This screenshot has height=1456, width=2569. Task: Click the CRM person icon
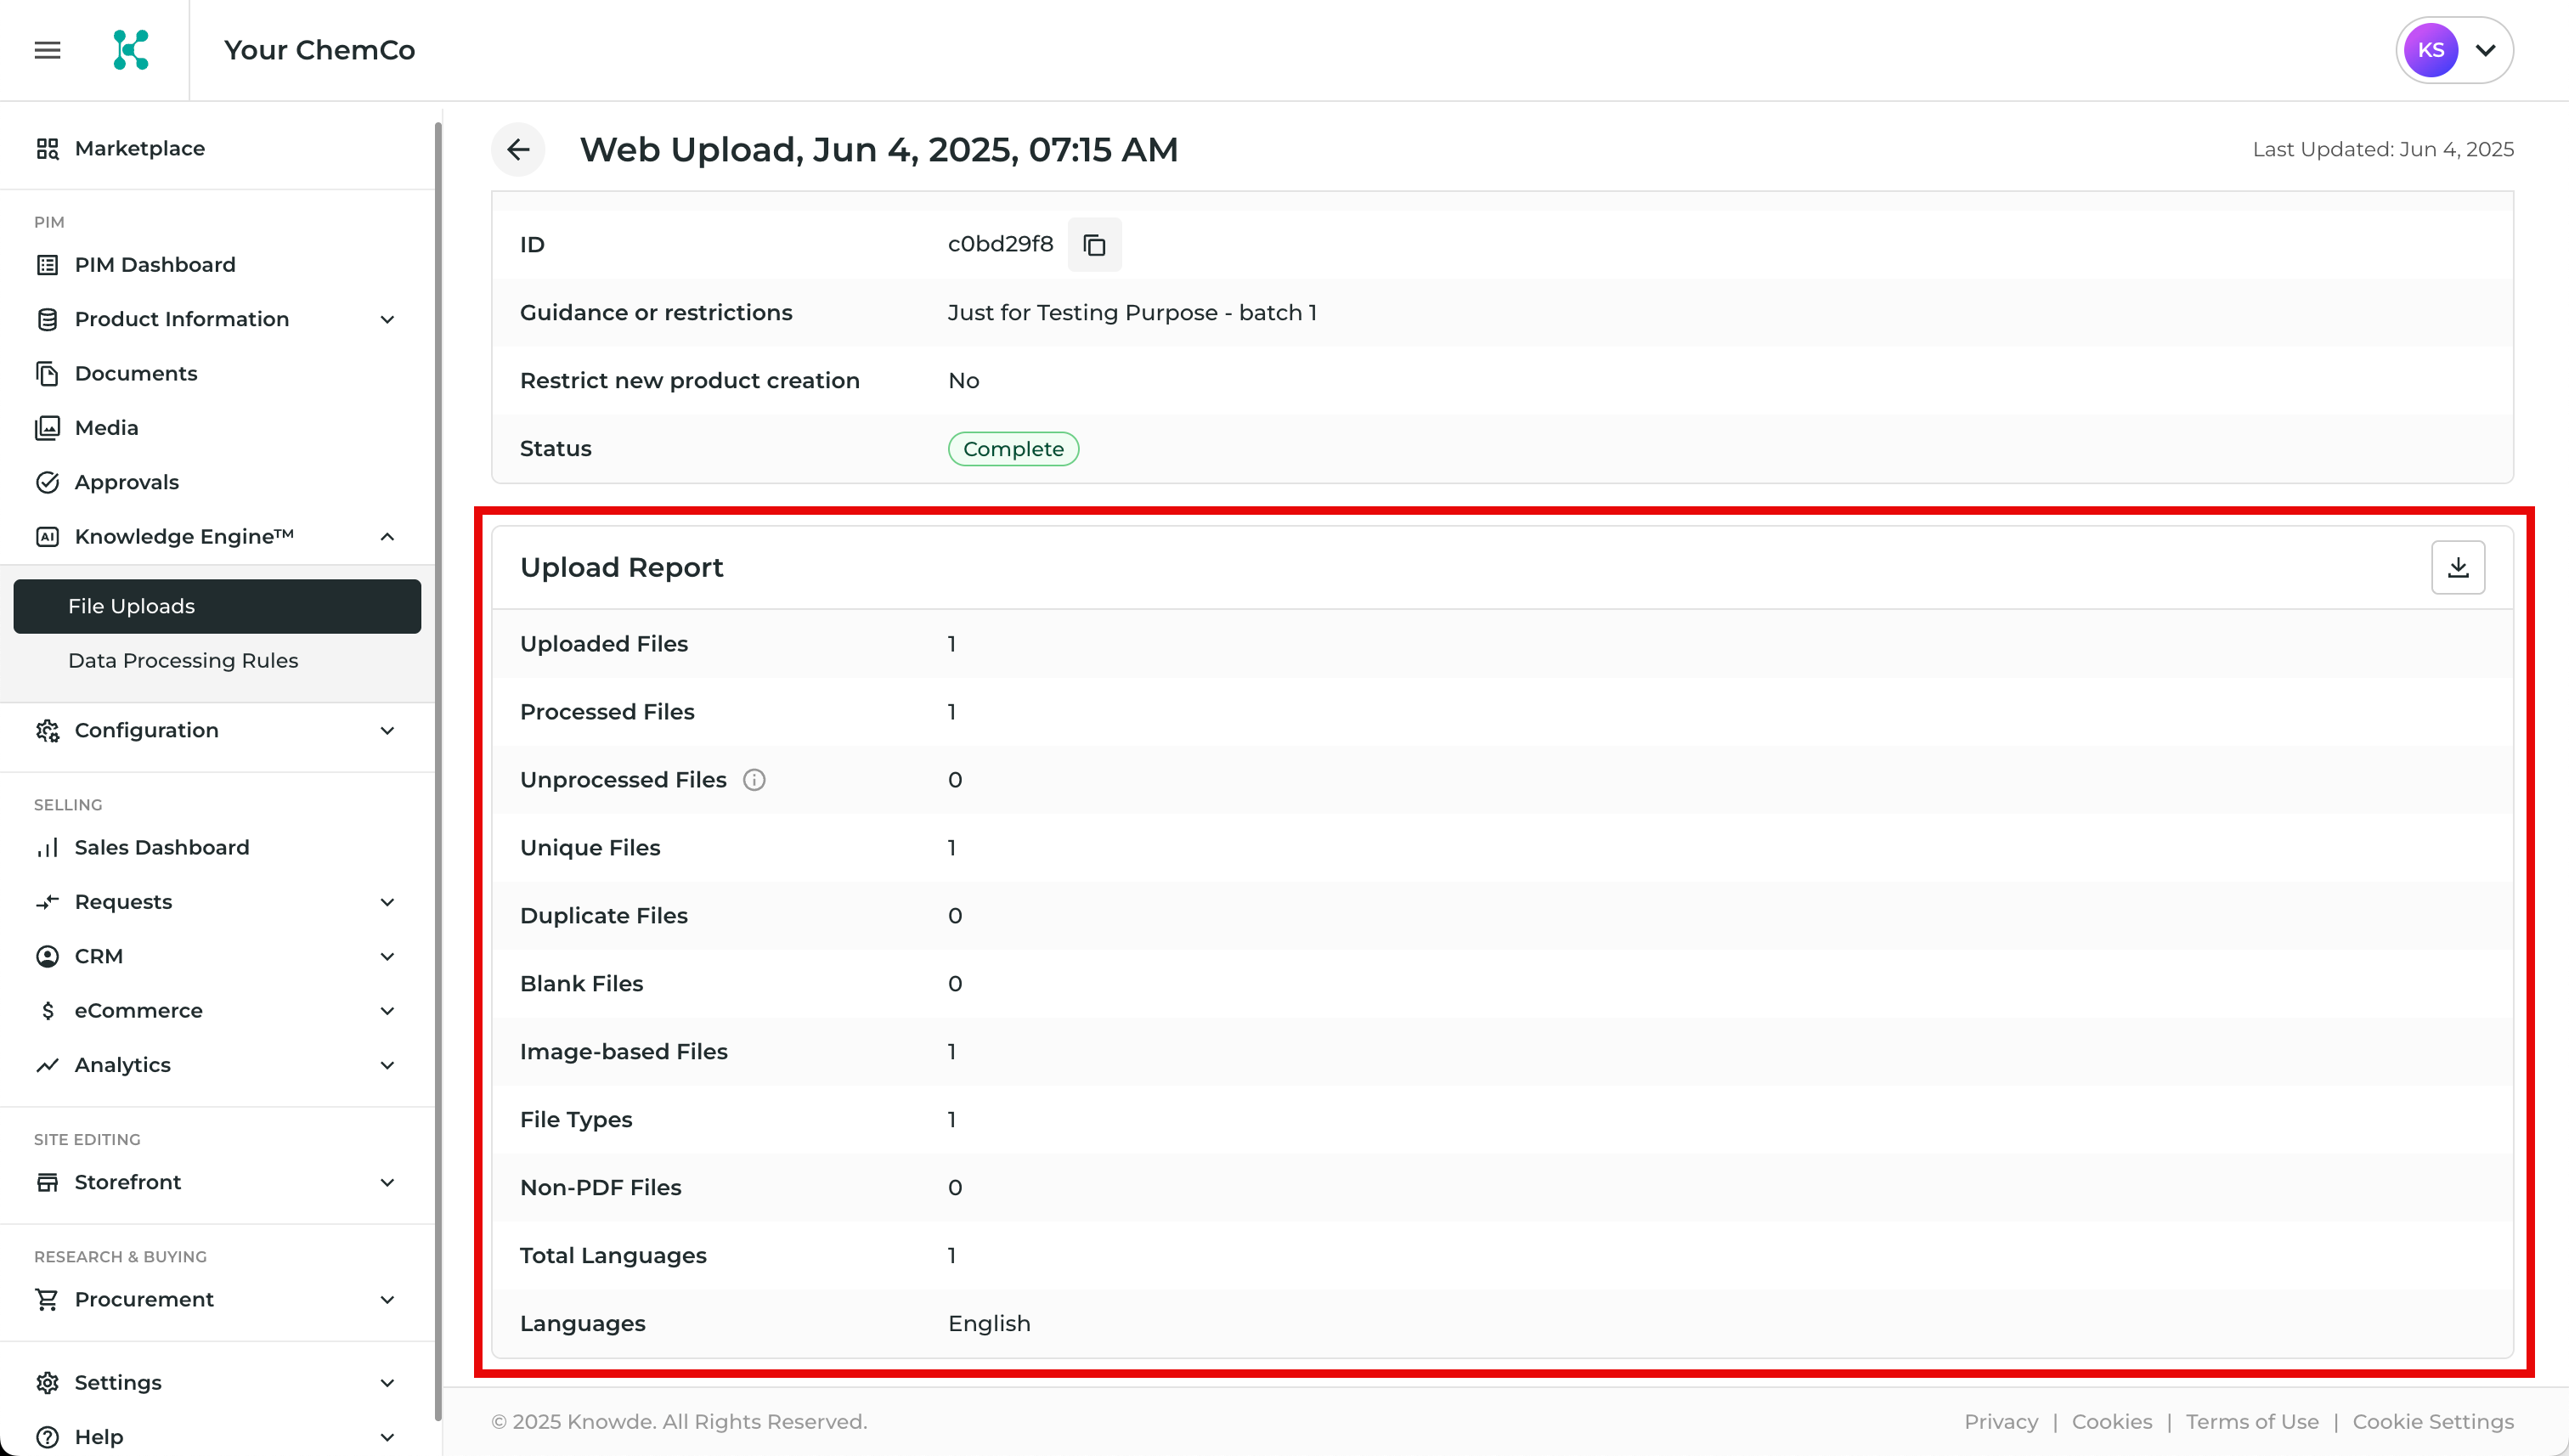click(47, 956)
